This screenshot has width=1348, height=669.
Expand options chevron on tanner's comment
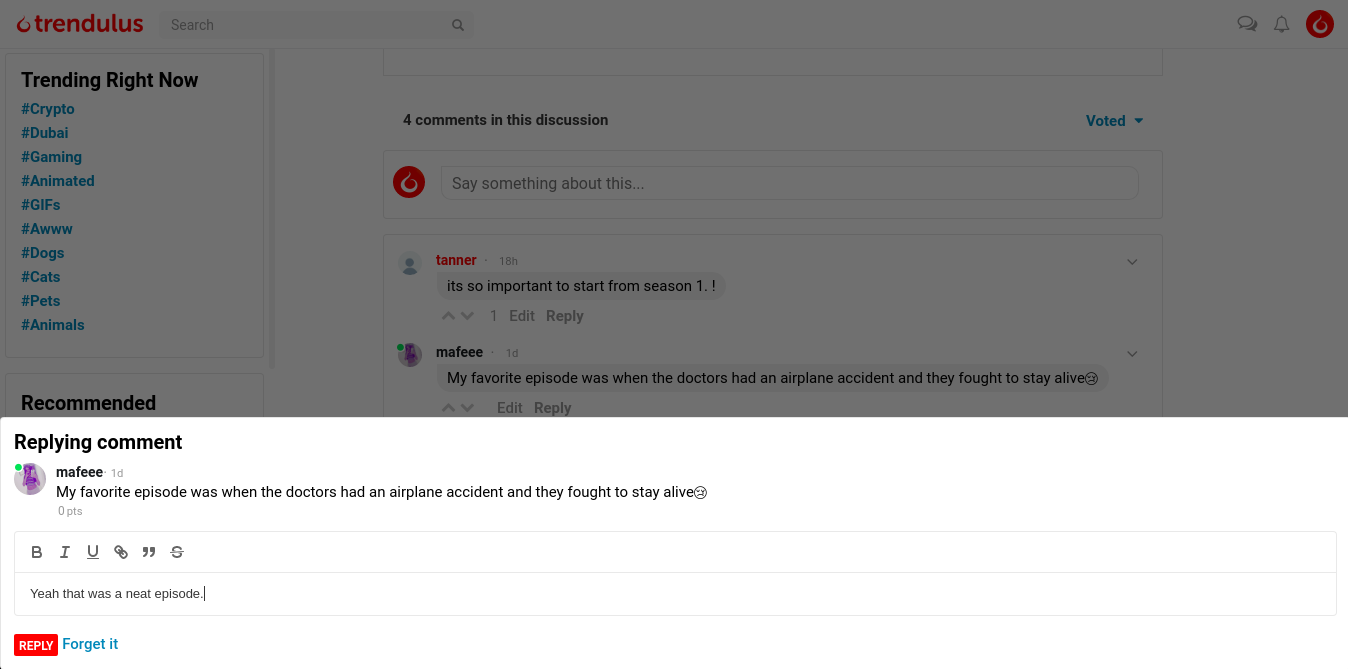coord(1132,262)
